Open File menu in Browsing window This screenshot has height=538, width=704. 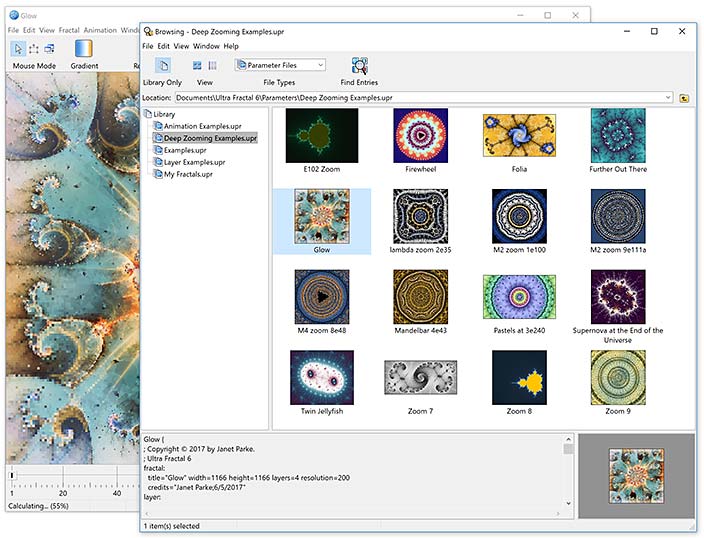[x=148, y=46]
